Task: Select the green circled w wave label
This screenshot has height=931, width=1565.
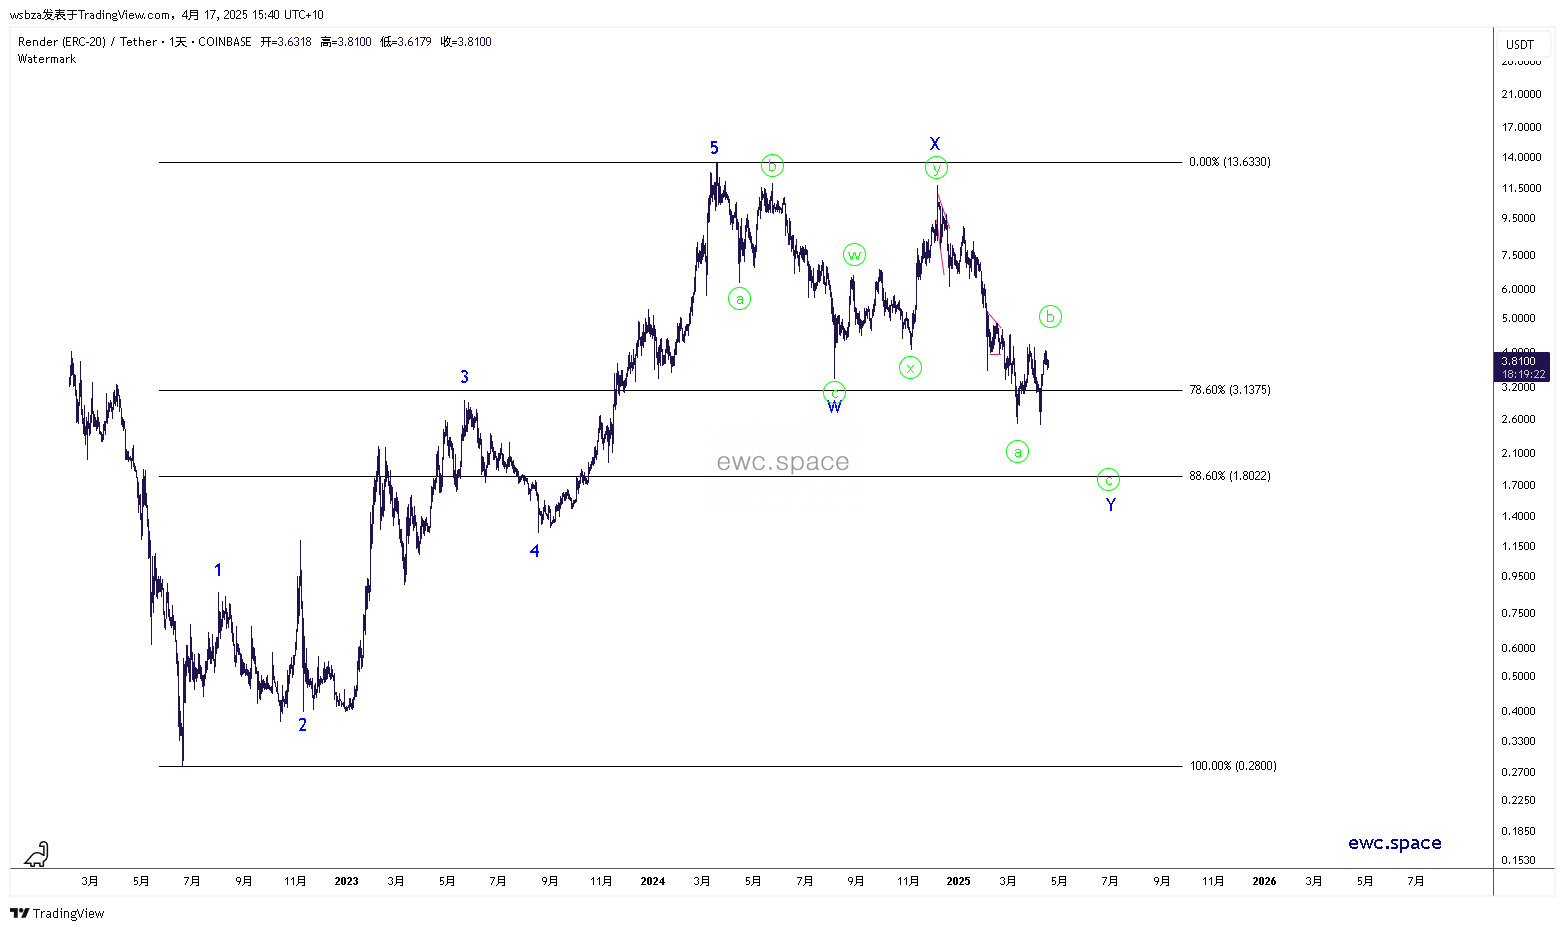Action: click(853, 255)
